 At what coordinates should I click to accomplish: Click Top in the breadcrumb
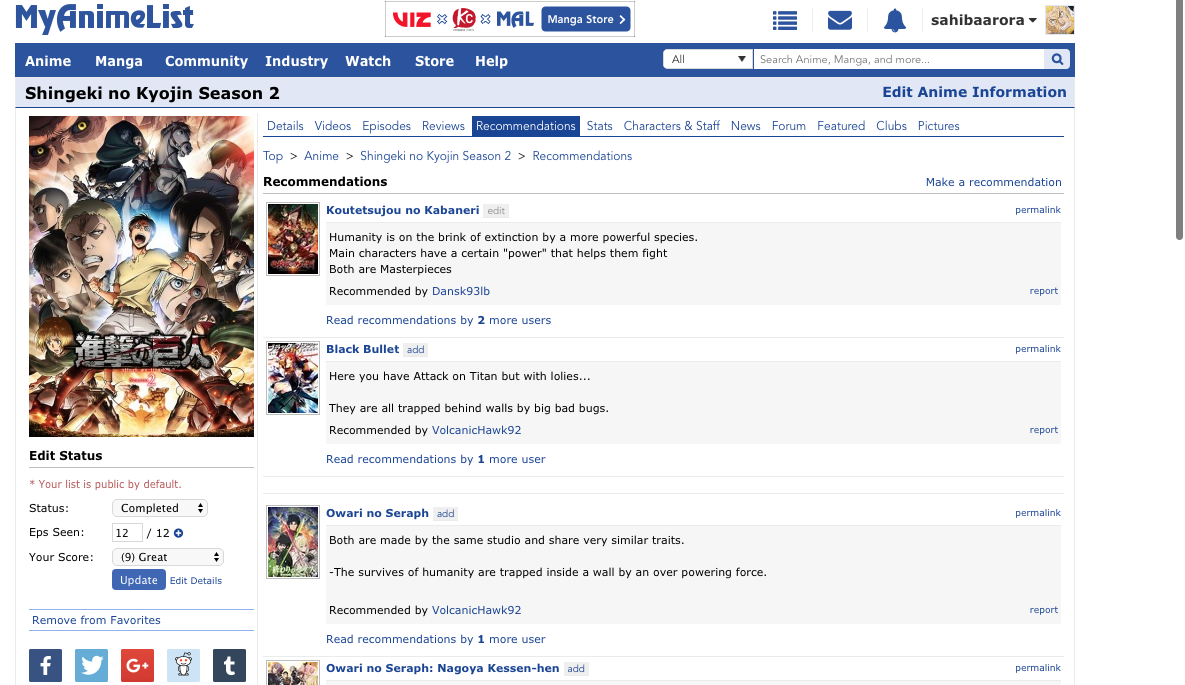273,156
